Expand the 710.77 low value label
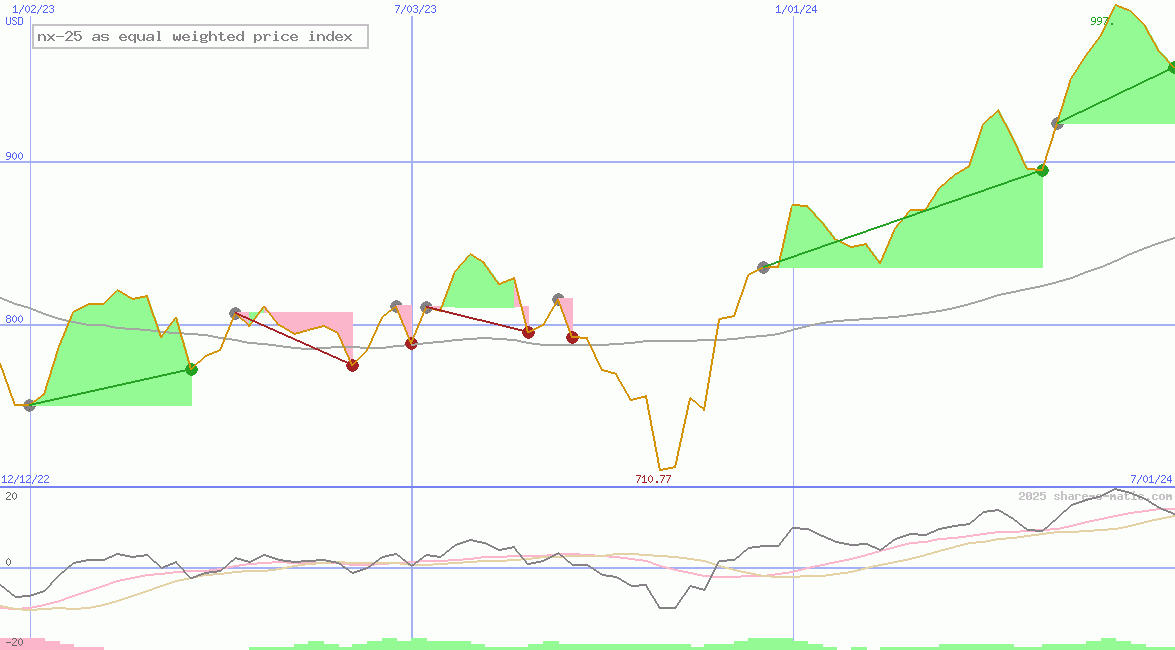Screen dimensions: 1175x650 tap(654, 479)
